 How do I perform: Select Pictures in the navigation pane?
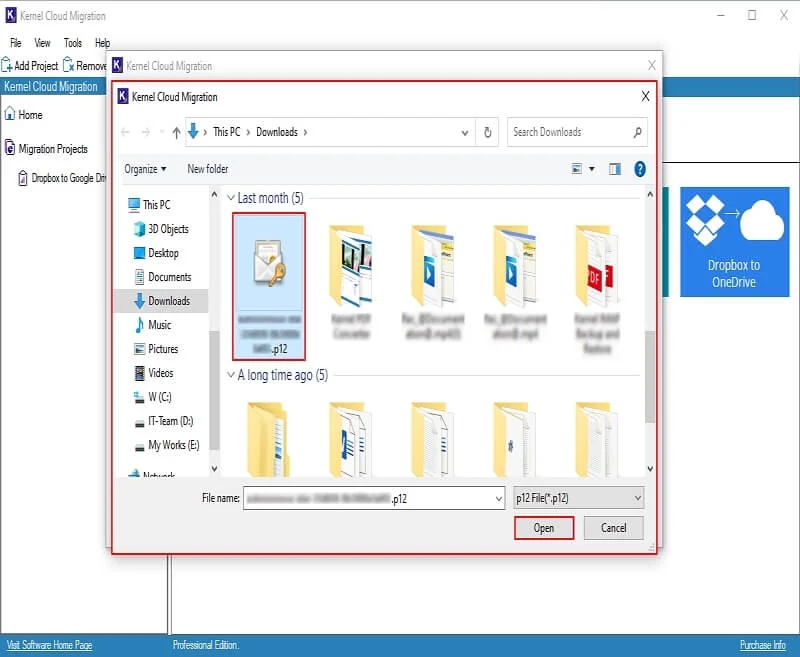156,349
